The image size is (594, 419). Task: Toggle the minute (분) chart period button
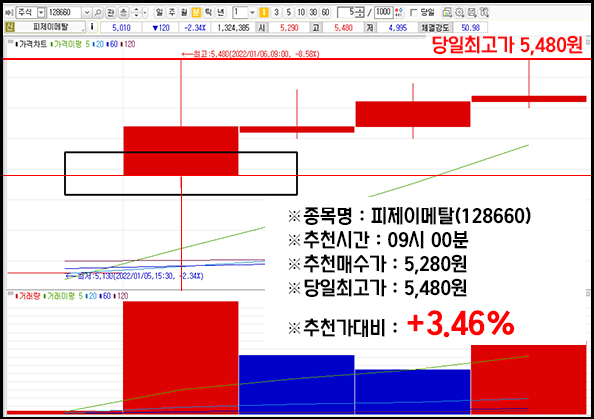(x=196, y=13)
